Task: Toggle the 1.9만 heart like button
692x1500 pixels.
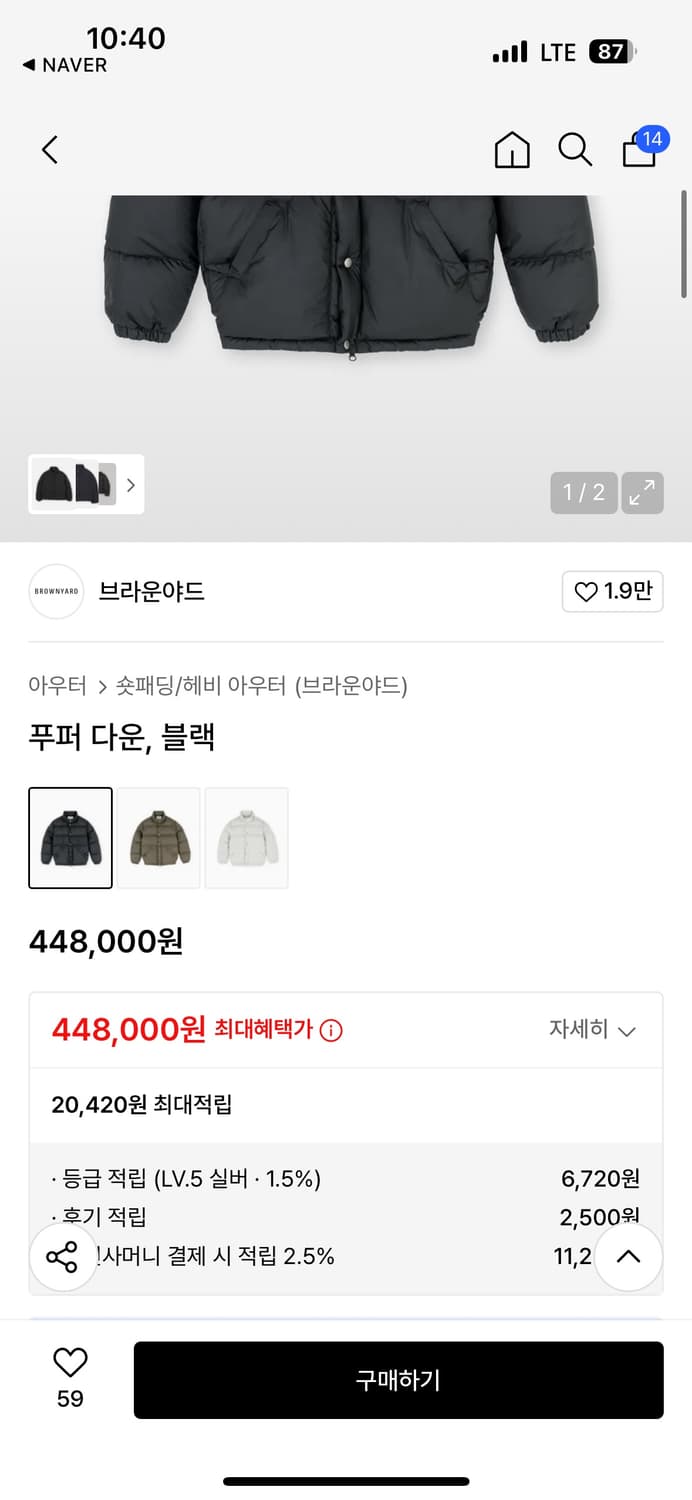Action: coord(612,592)
